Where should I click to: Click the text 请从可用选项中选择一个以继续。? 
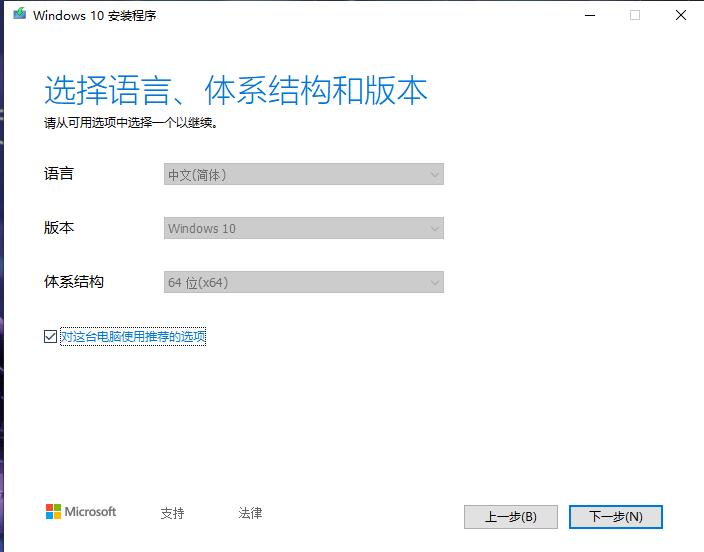click(131, 122)
